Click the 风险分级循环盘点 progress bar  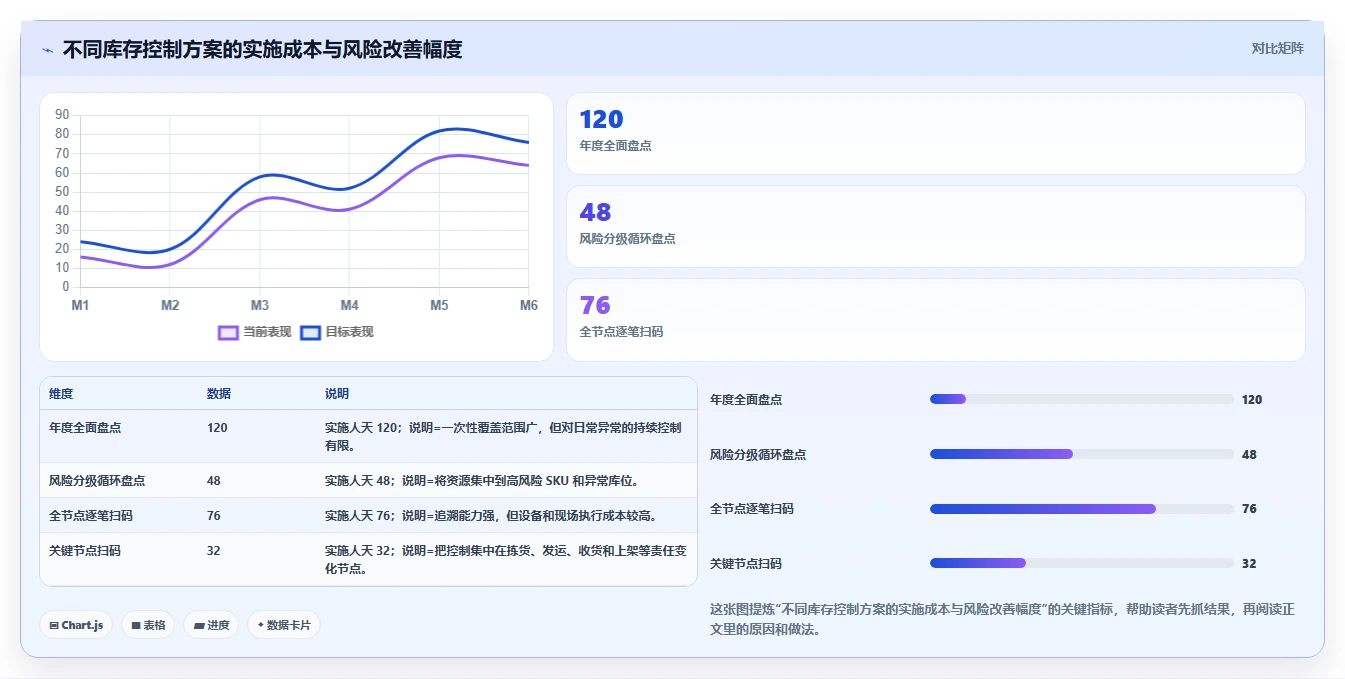pyautogui.click(x=1082, y=454)
